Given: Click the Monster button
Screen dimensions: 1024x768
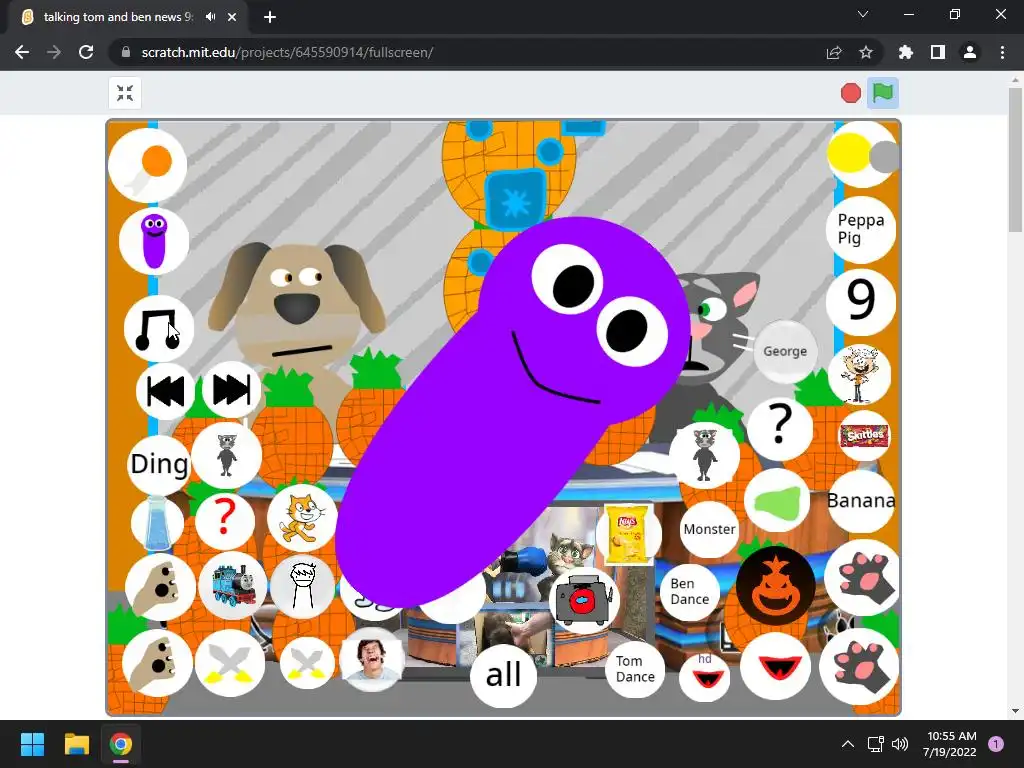Looking at the screenshot, I should point(709,529).
